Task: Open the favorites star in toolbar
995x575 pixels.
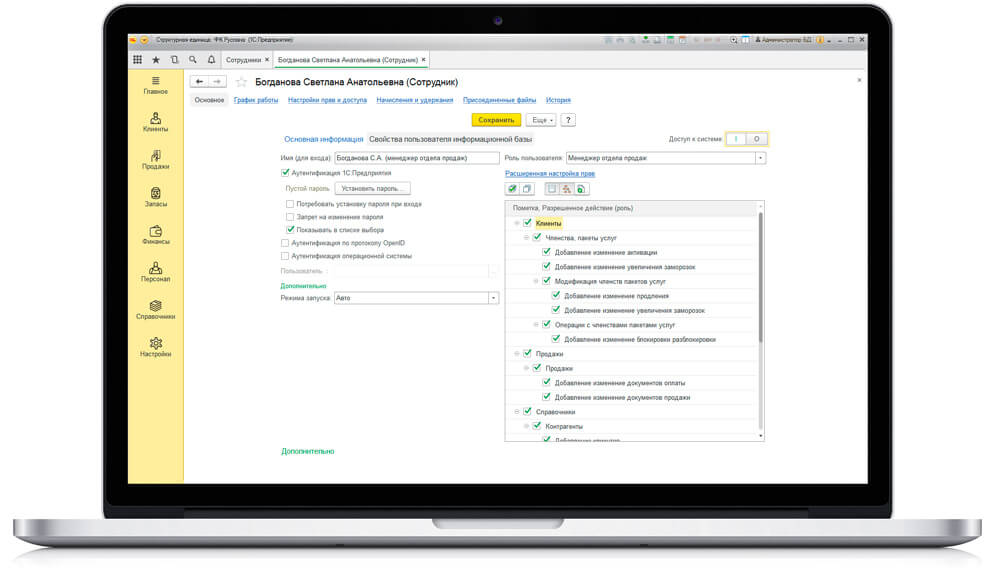Action: point(155,60)
